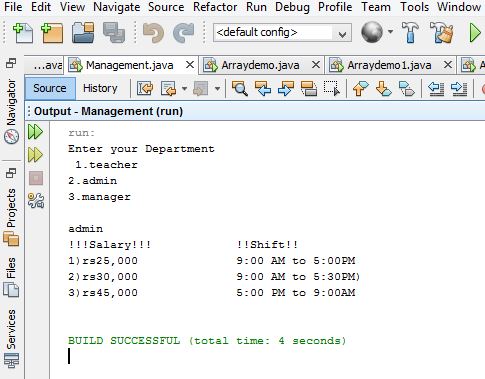Image resolution: width=485 pixels, height=379 pixels.
Task: Click the Last Edit location icon
Action: point(145,89)
